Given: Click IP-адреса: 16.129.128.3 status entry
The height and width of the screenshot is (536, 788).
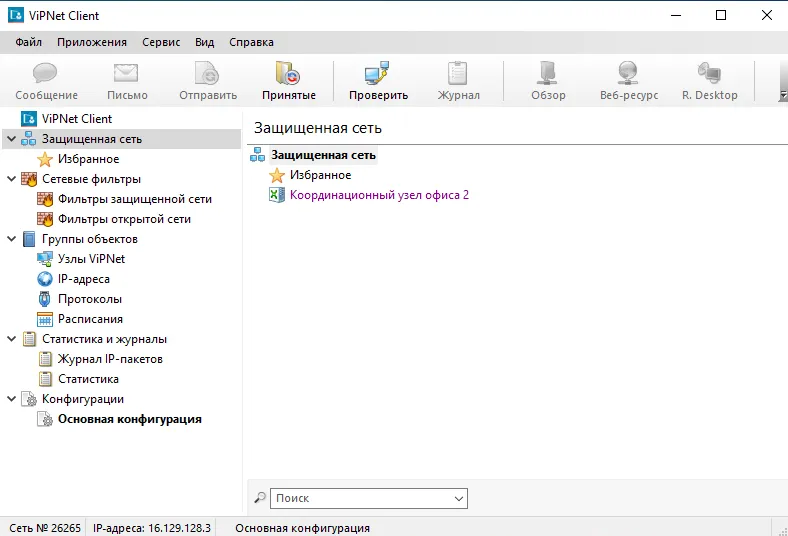Looking at the screenshot, I should coord(152,528).
